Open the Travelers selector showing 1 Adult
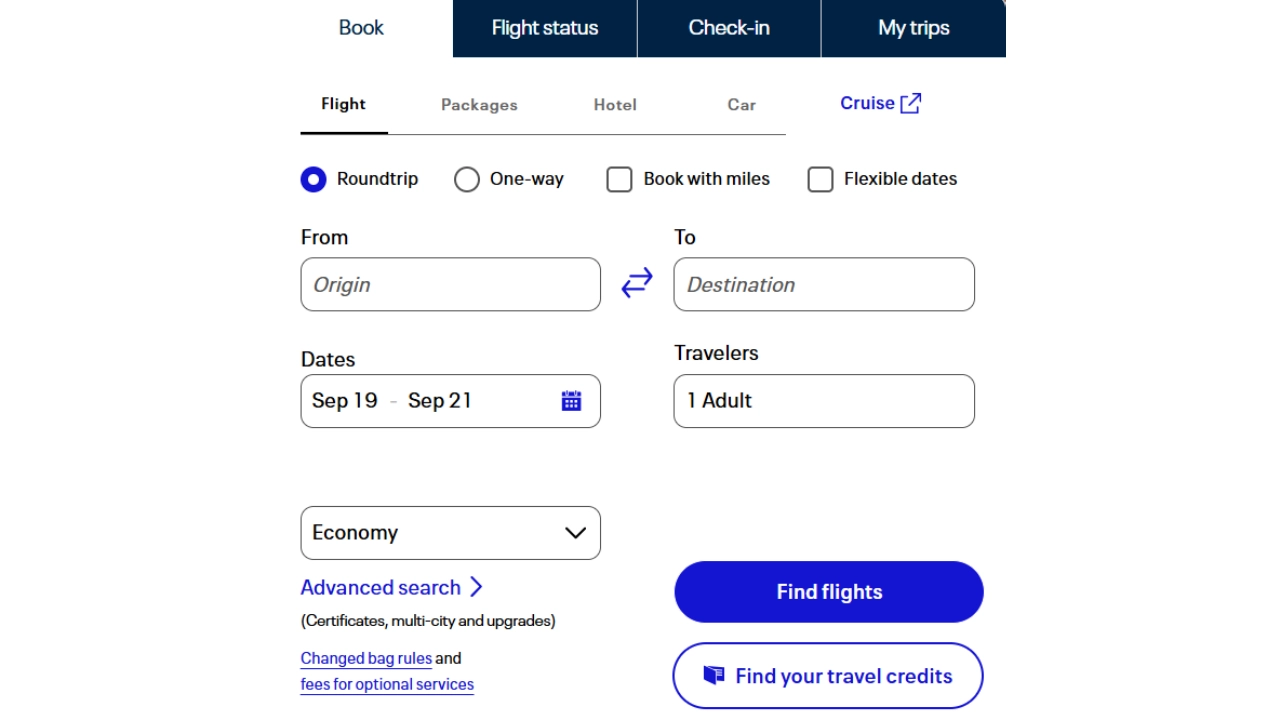The height and width of the screenshot is (720, 1280). [823, 401]
